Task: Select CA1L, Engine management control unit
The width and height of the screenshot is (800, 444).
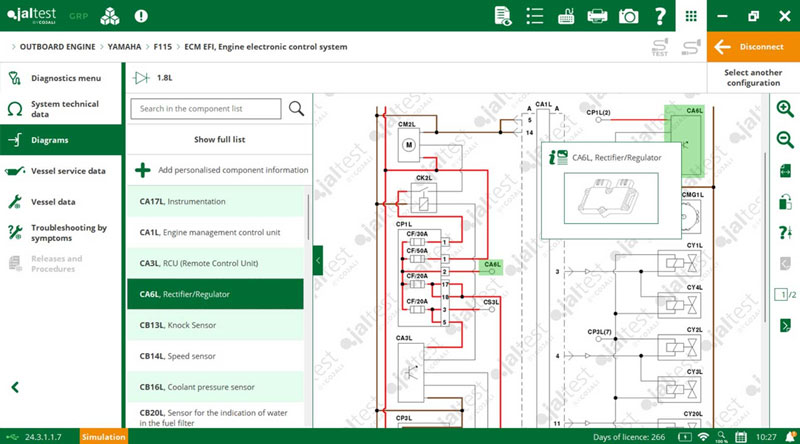Action: point(215,232)
